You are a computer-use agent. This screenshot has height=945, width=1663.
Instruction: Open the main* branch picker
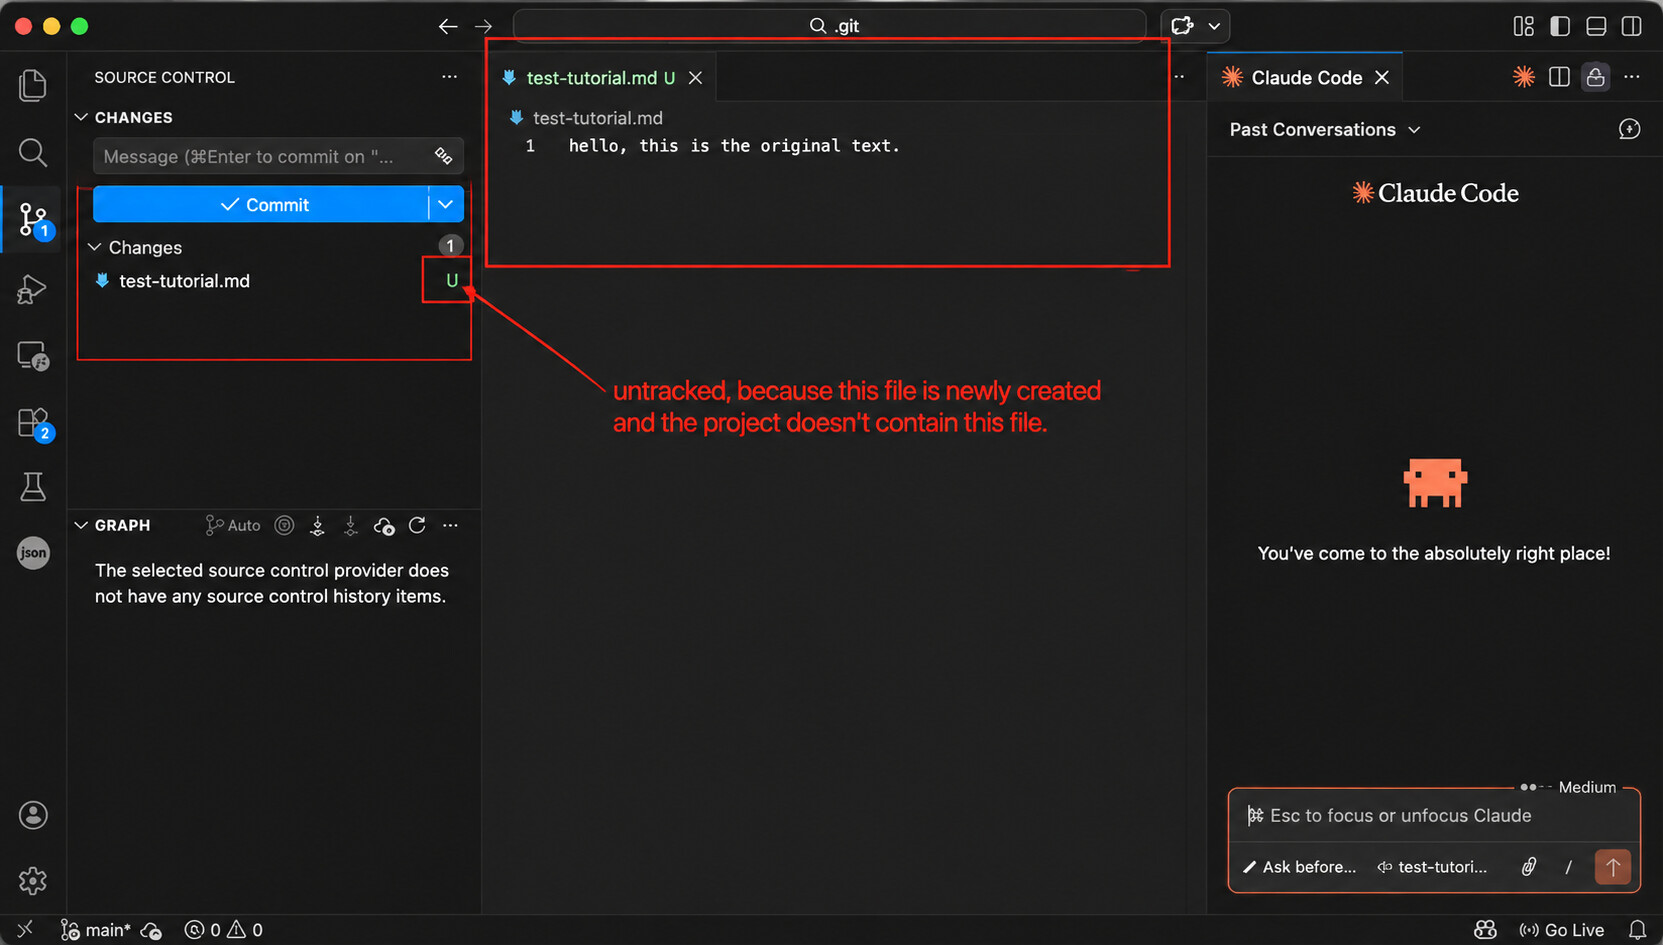(x=96, y=930)
